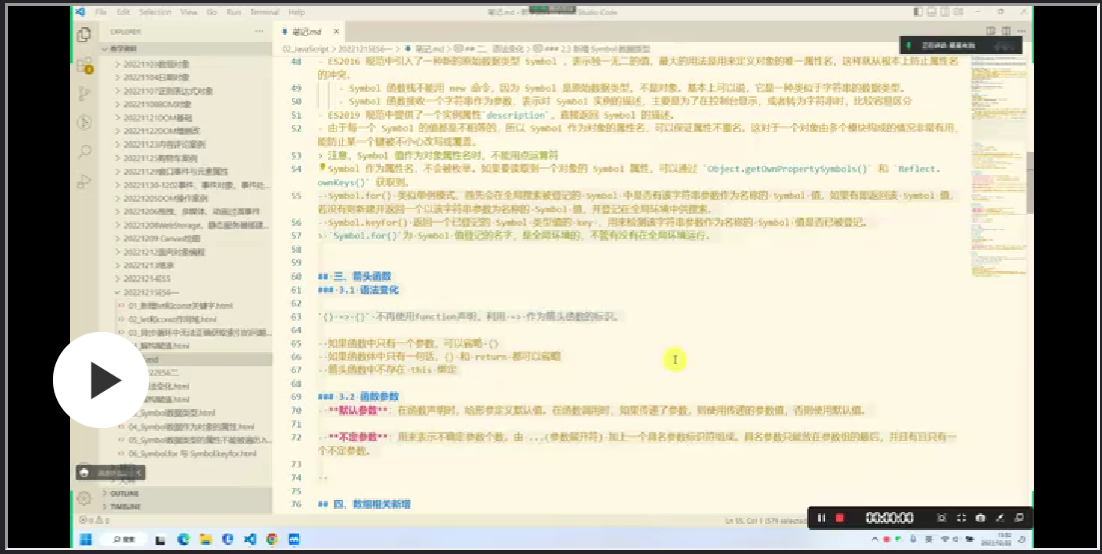
Task: Open the Selection menu
Action: point(155,12)
